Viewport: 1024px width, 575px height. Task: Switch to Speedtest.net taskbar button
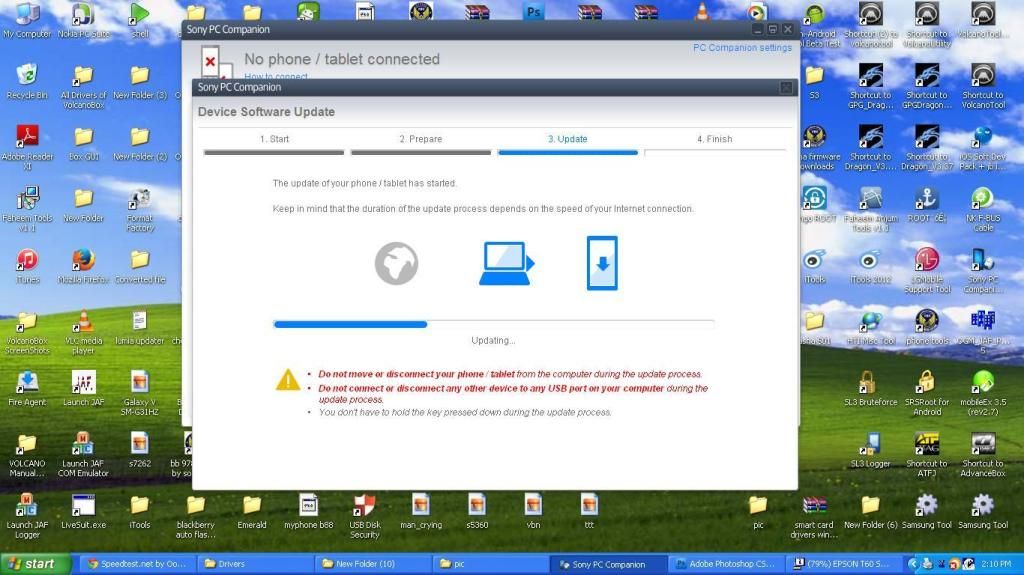coord(137,564)
